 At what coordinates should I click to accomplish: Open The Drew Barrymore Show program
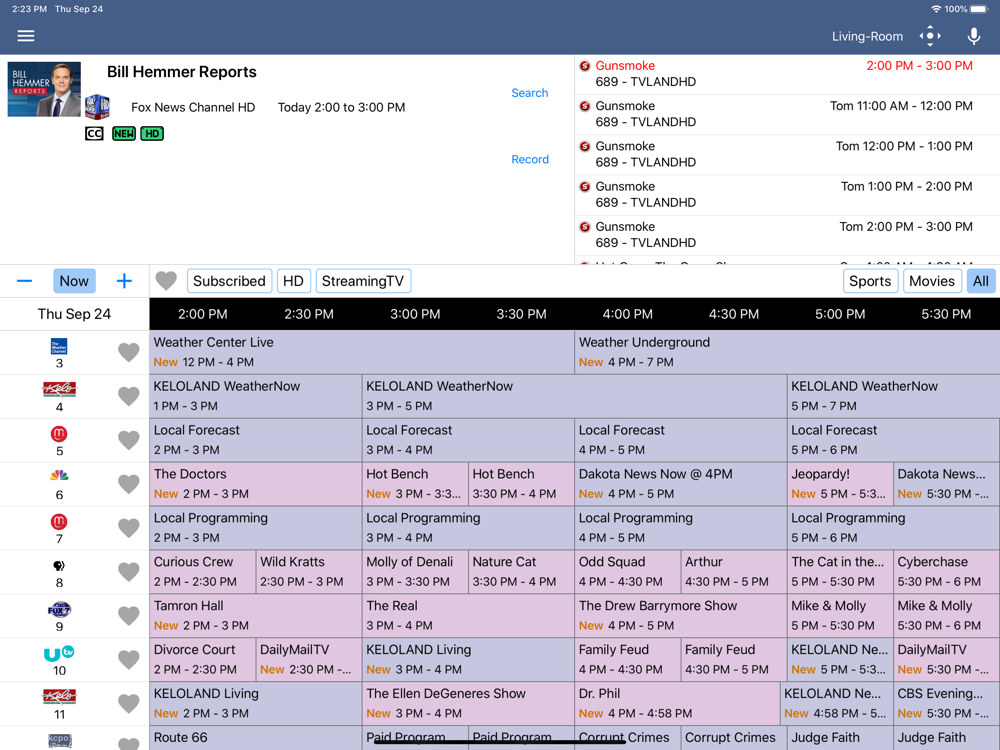[680, 616]
